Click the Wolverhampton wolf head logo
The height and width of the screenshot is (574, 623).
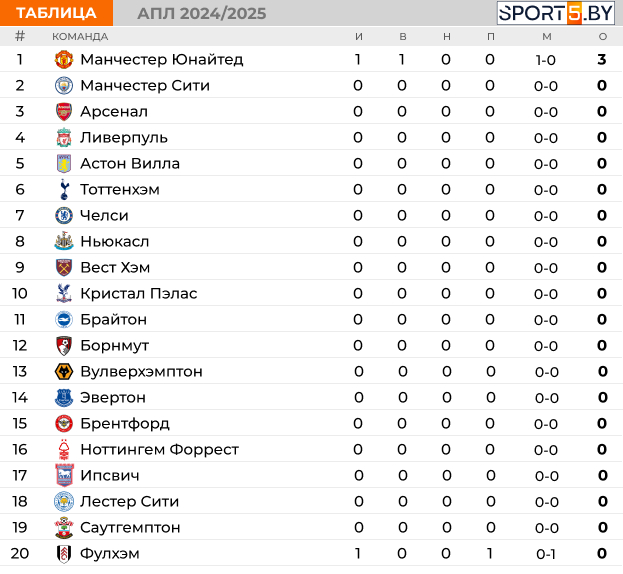[x=64, y=372]
